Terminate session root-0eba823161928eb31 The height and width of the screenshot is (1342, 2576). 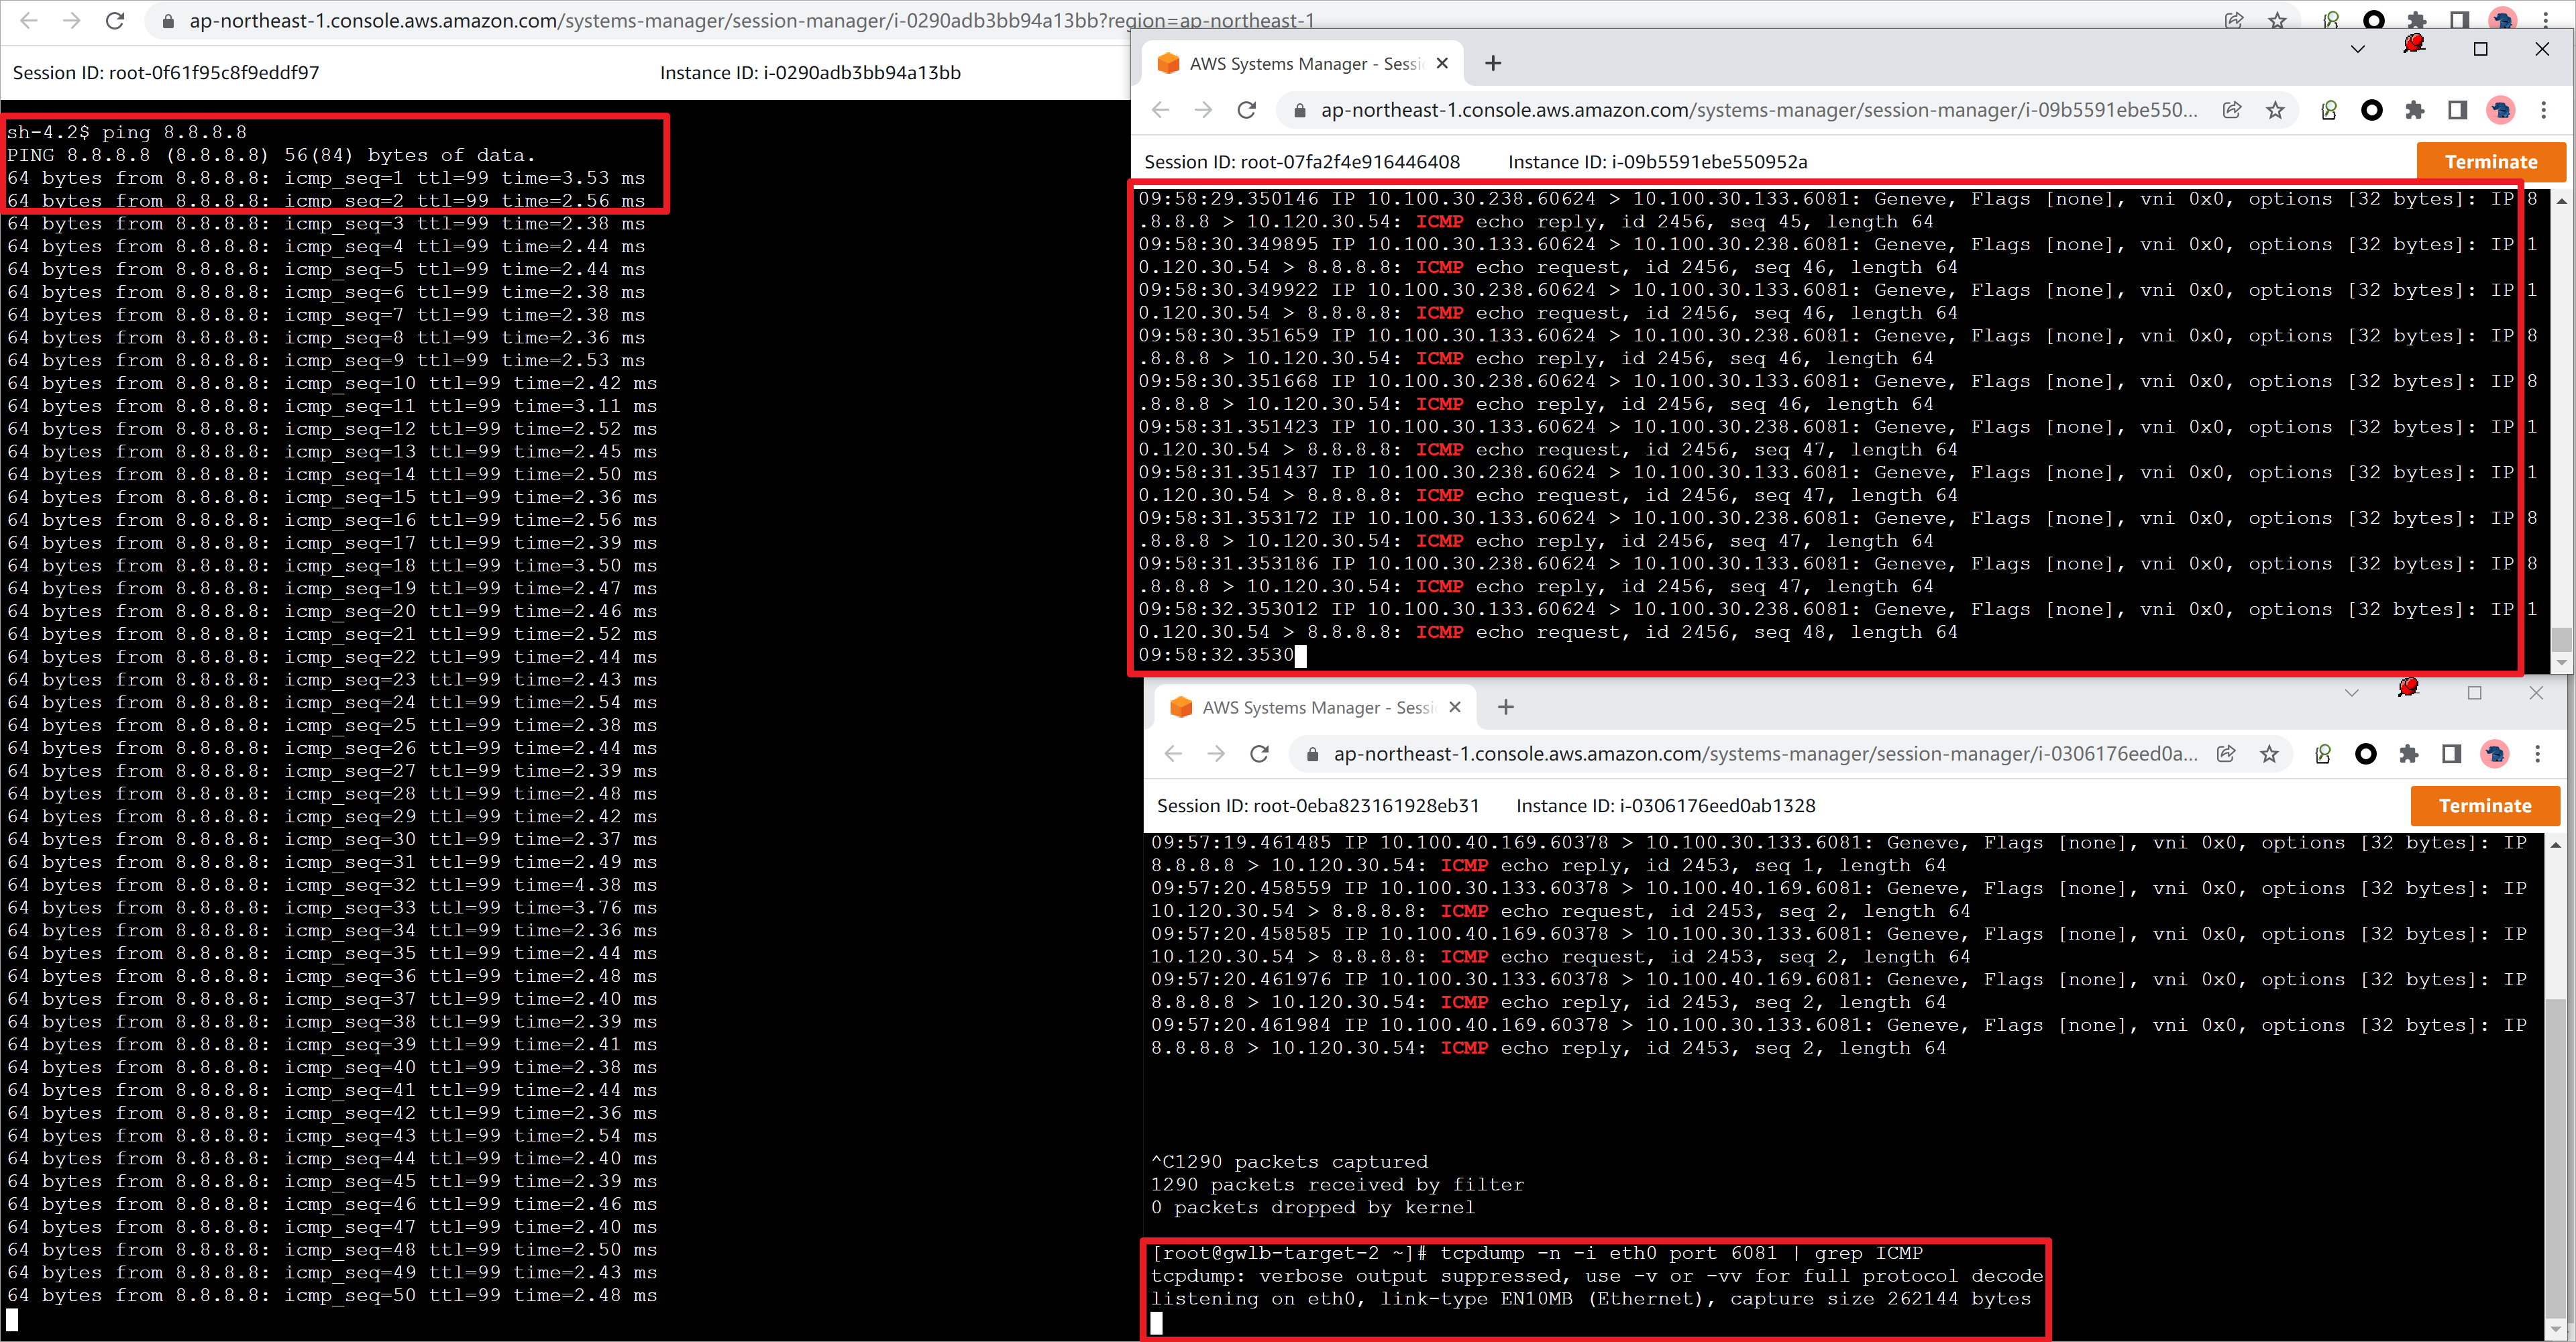point(2485,806)
